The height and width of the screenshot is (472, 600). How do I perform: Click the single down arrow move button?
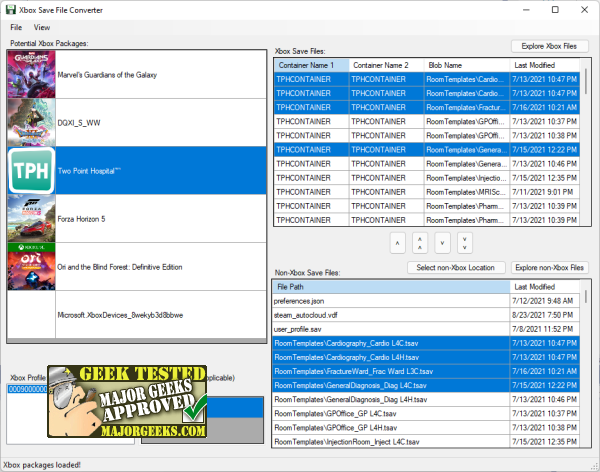(442, 243)
